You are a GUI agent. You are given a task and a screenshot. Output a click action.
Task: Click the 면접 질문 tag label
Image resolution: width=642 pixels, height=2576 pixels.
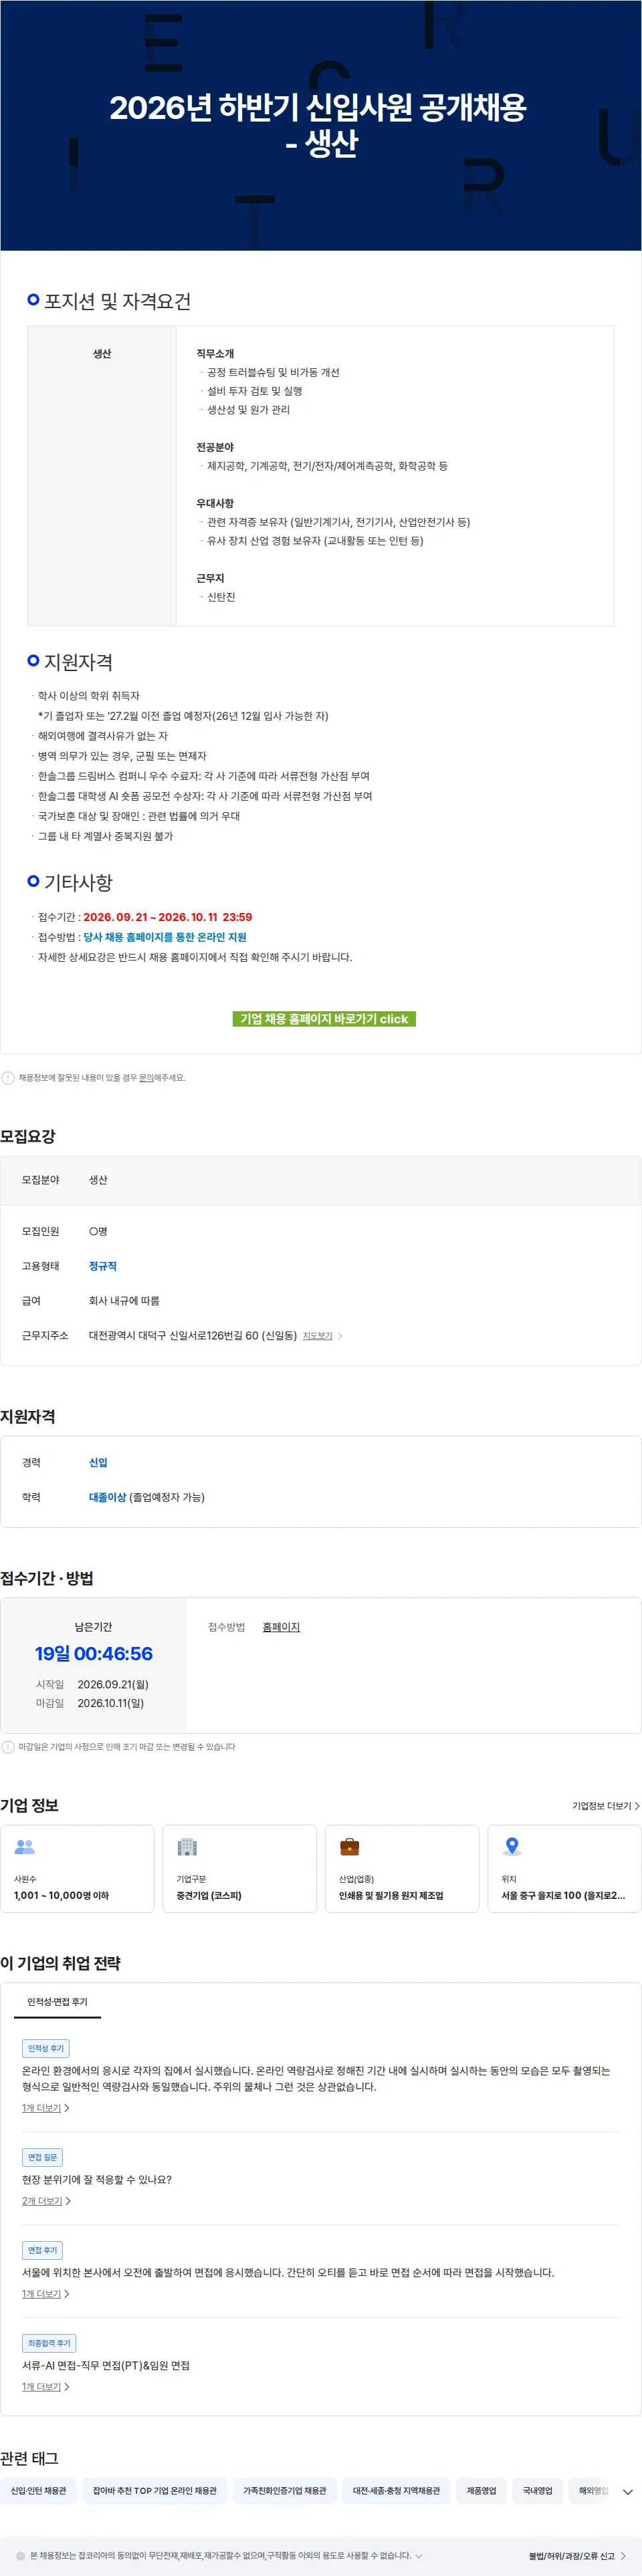click(x=42, y=2157)
